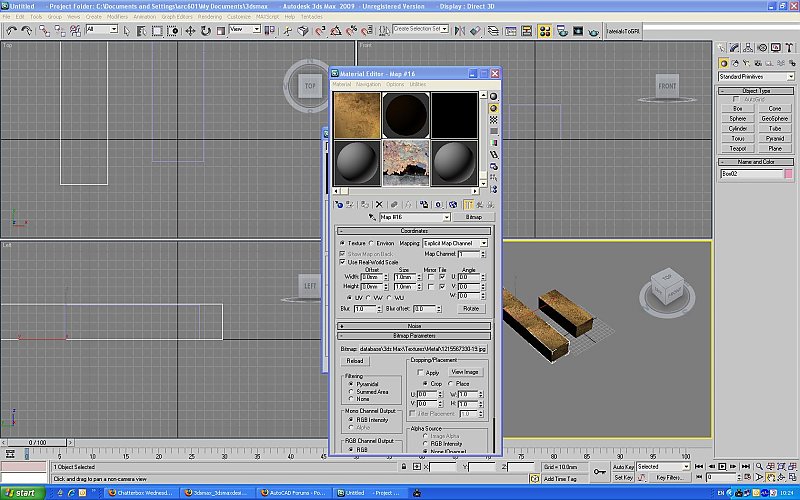Image resolution: width=800 pixels, height=500 pixels.
Task: Select Summed Area filtering option
Action: (351, 392)
